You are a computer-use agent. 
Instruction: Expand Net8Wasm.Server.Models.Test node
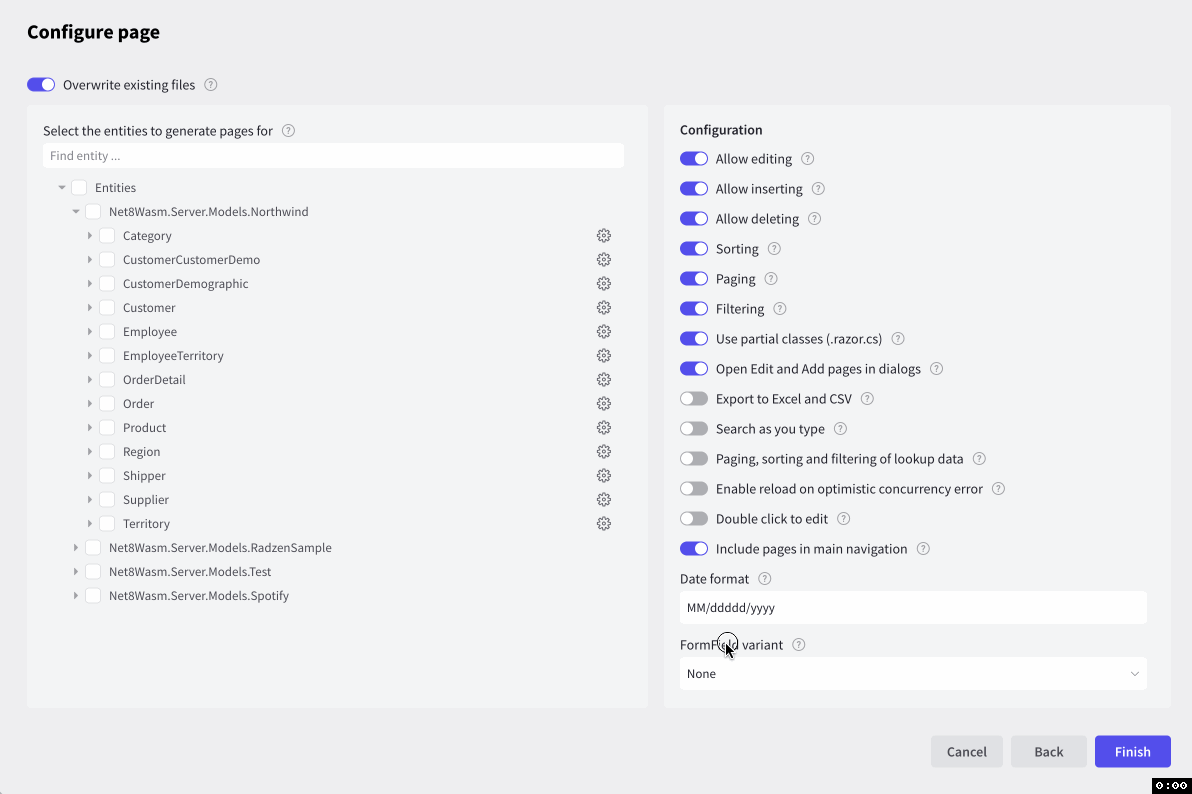pos(76,571)
